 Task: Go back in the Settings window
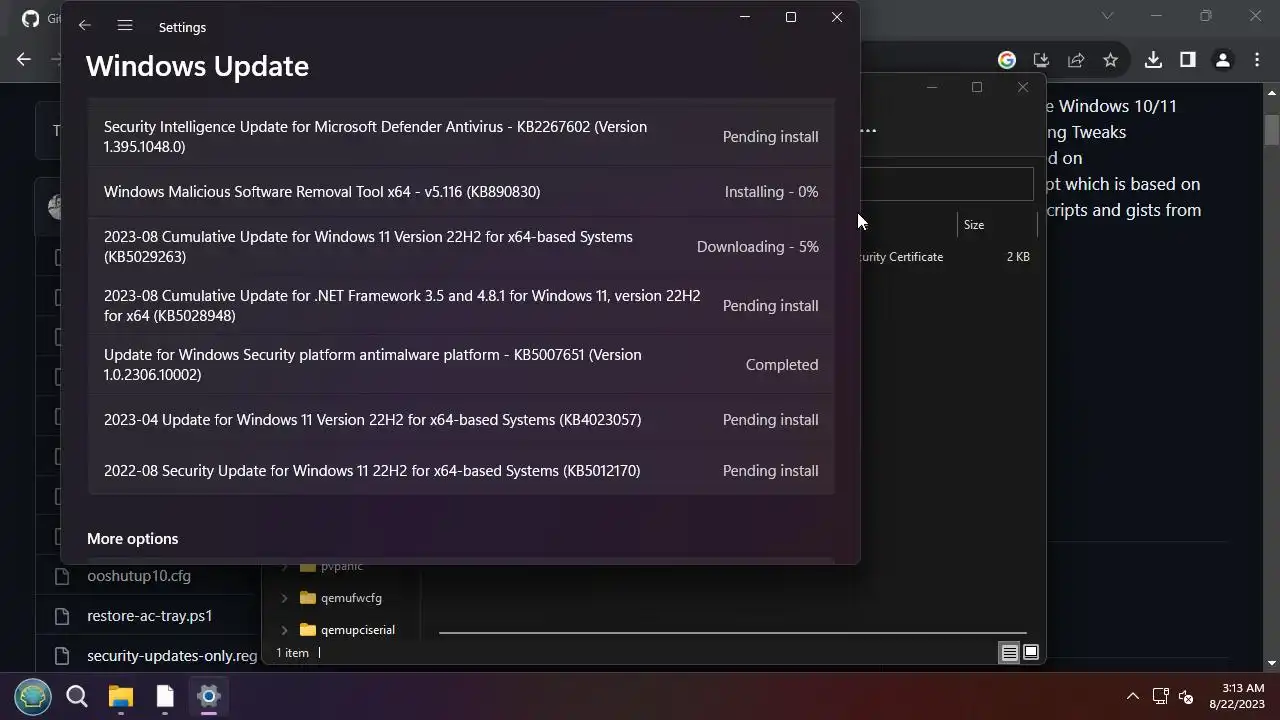(x=85, y=26)
